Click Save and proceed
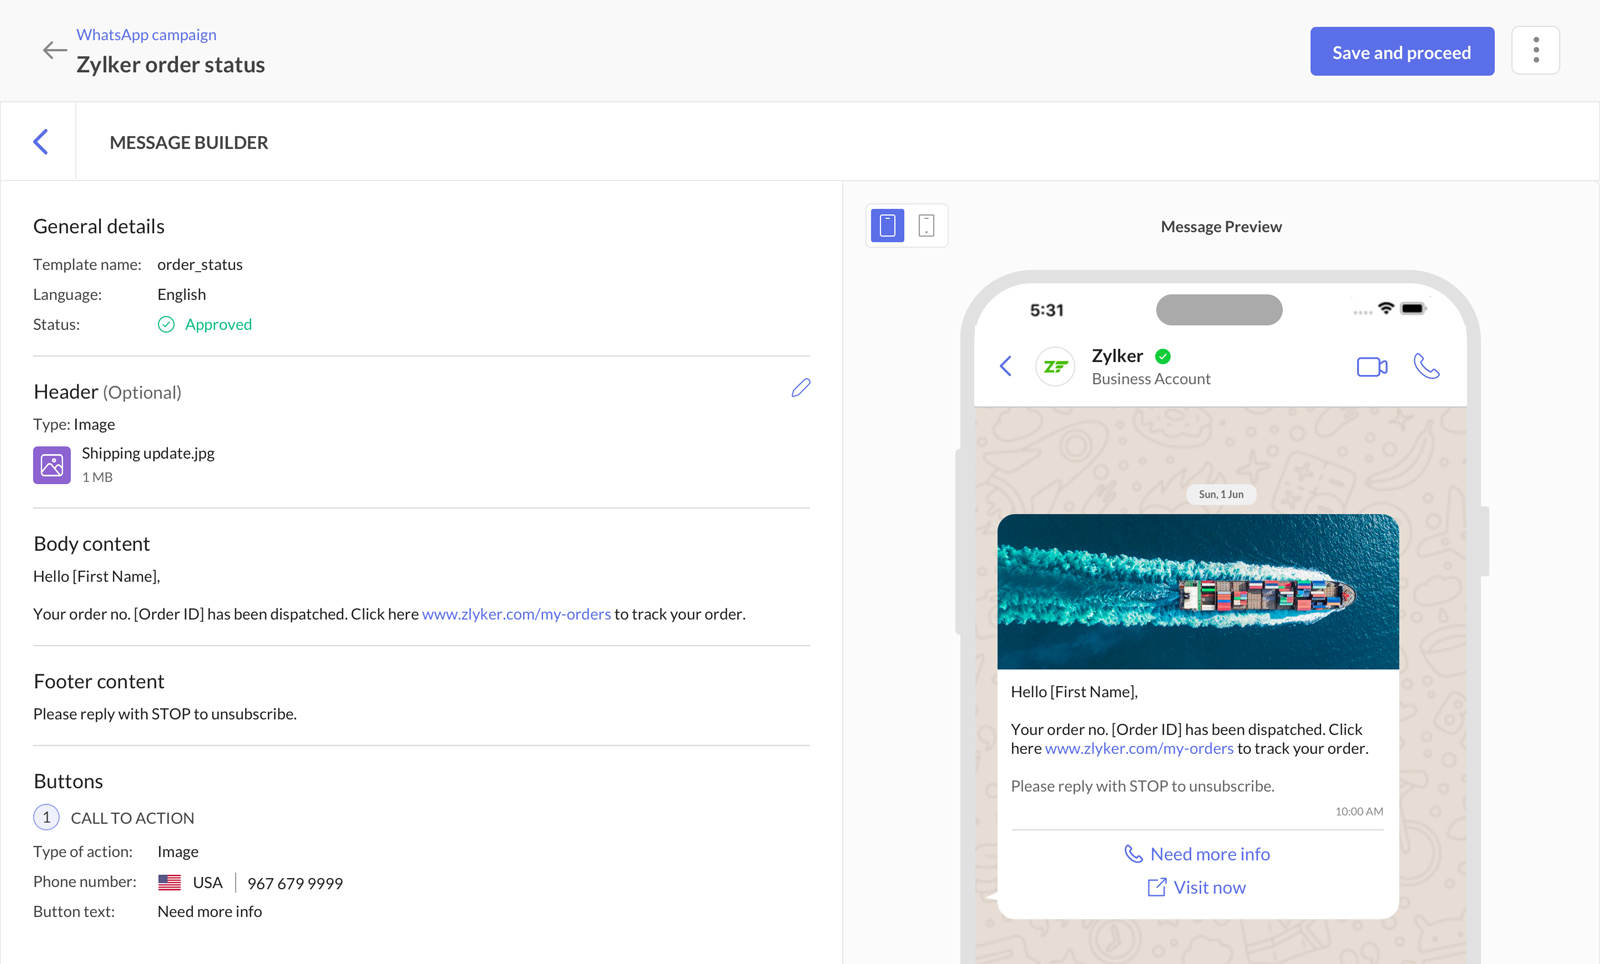1600x964 pixels. (1401, 51)
